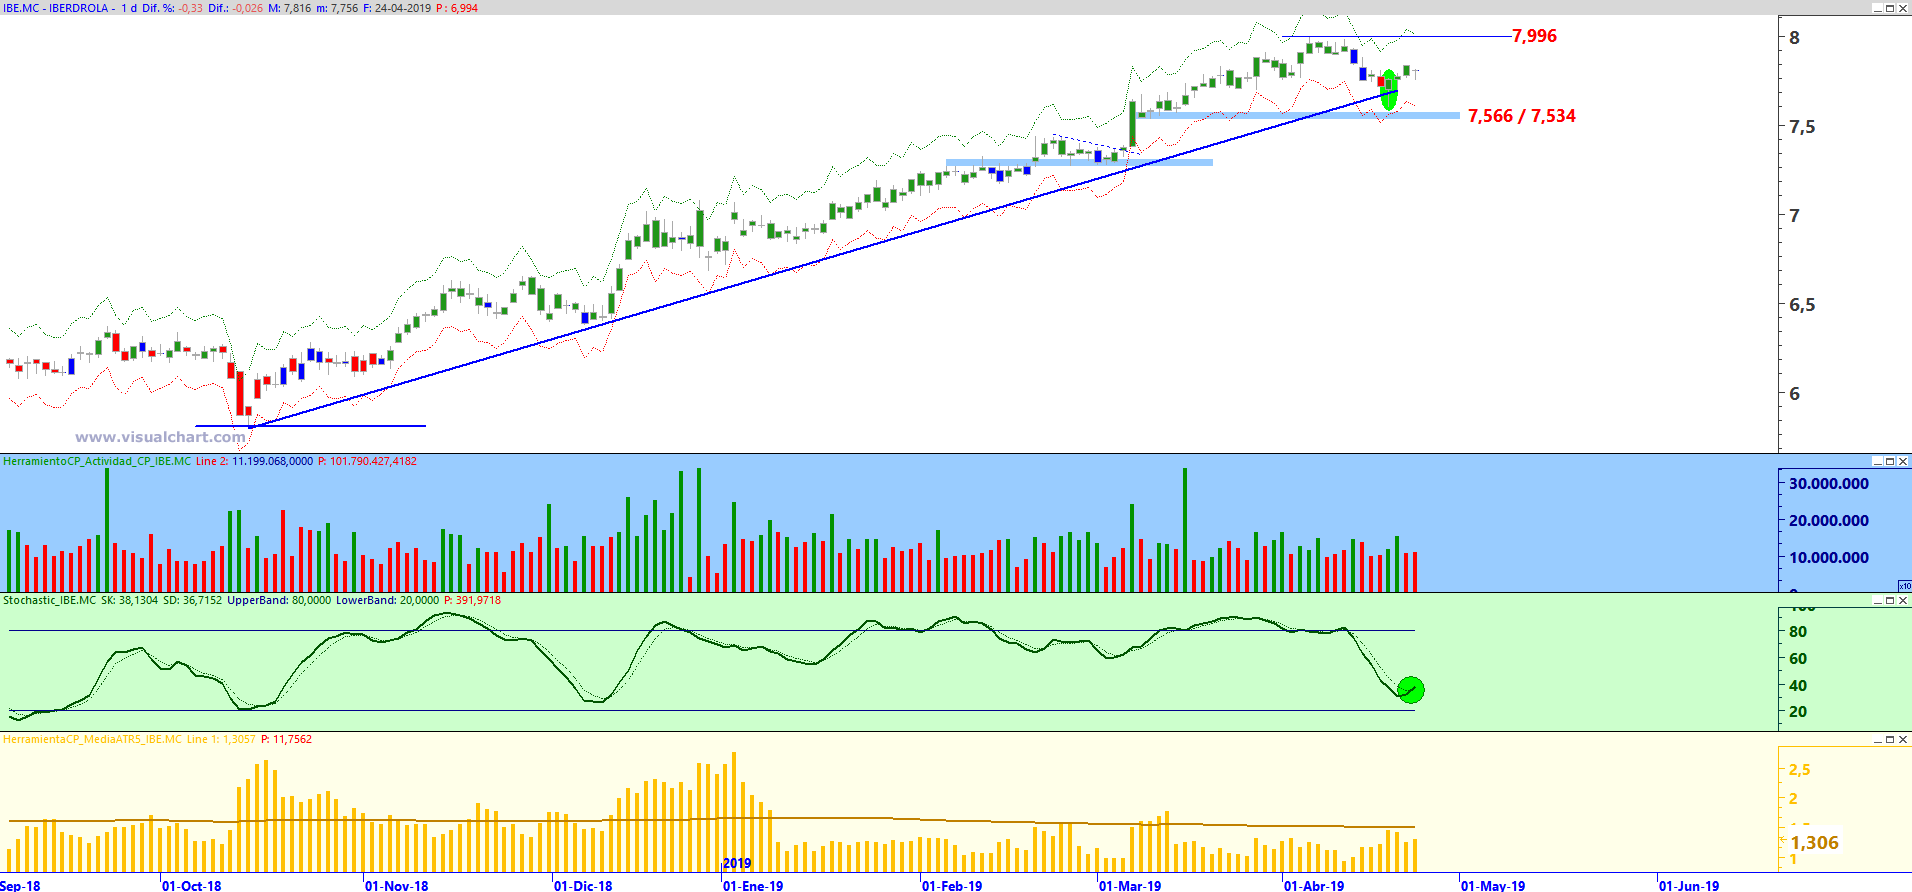Click the LowerBand: 20,0000 stochastic value
Viewport: 1912px width, 892px height.
point(387,600)
